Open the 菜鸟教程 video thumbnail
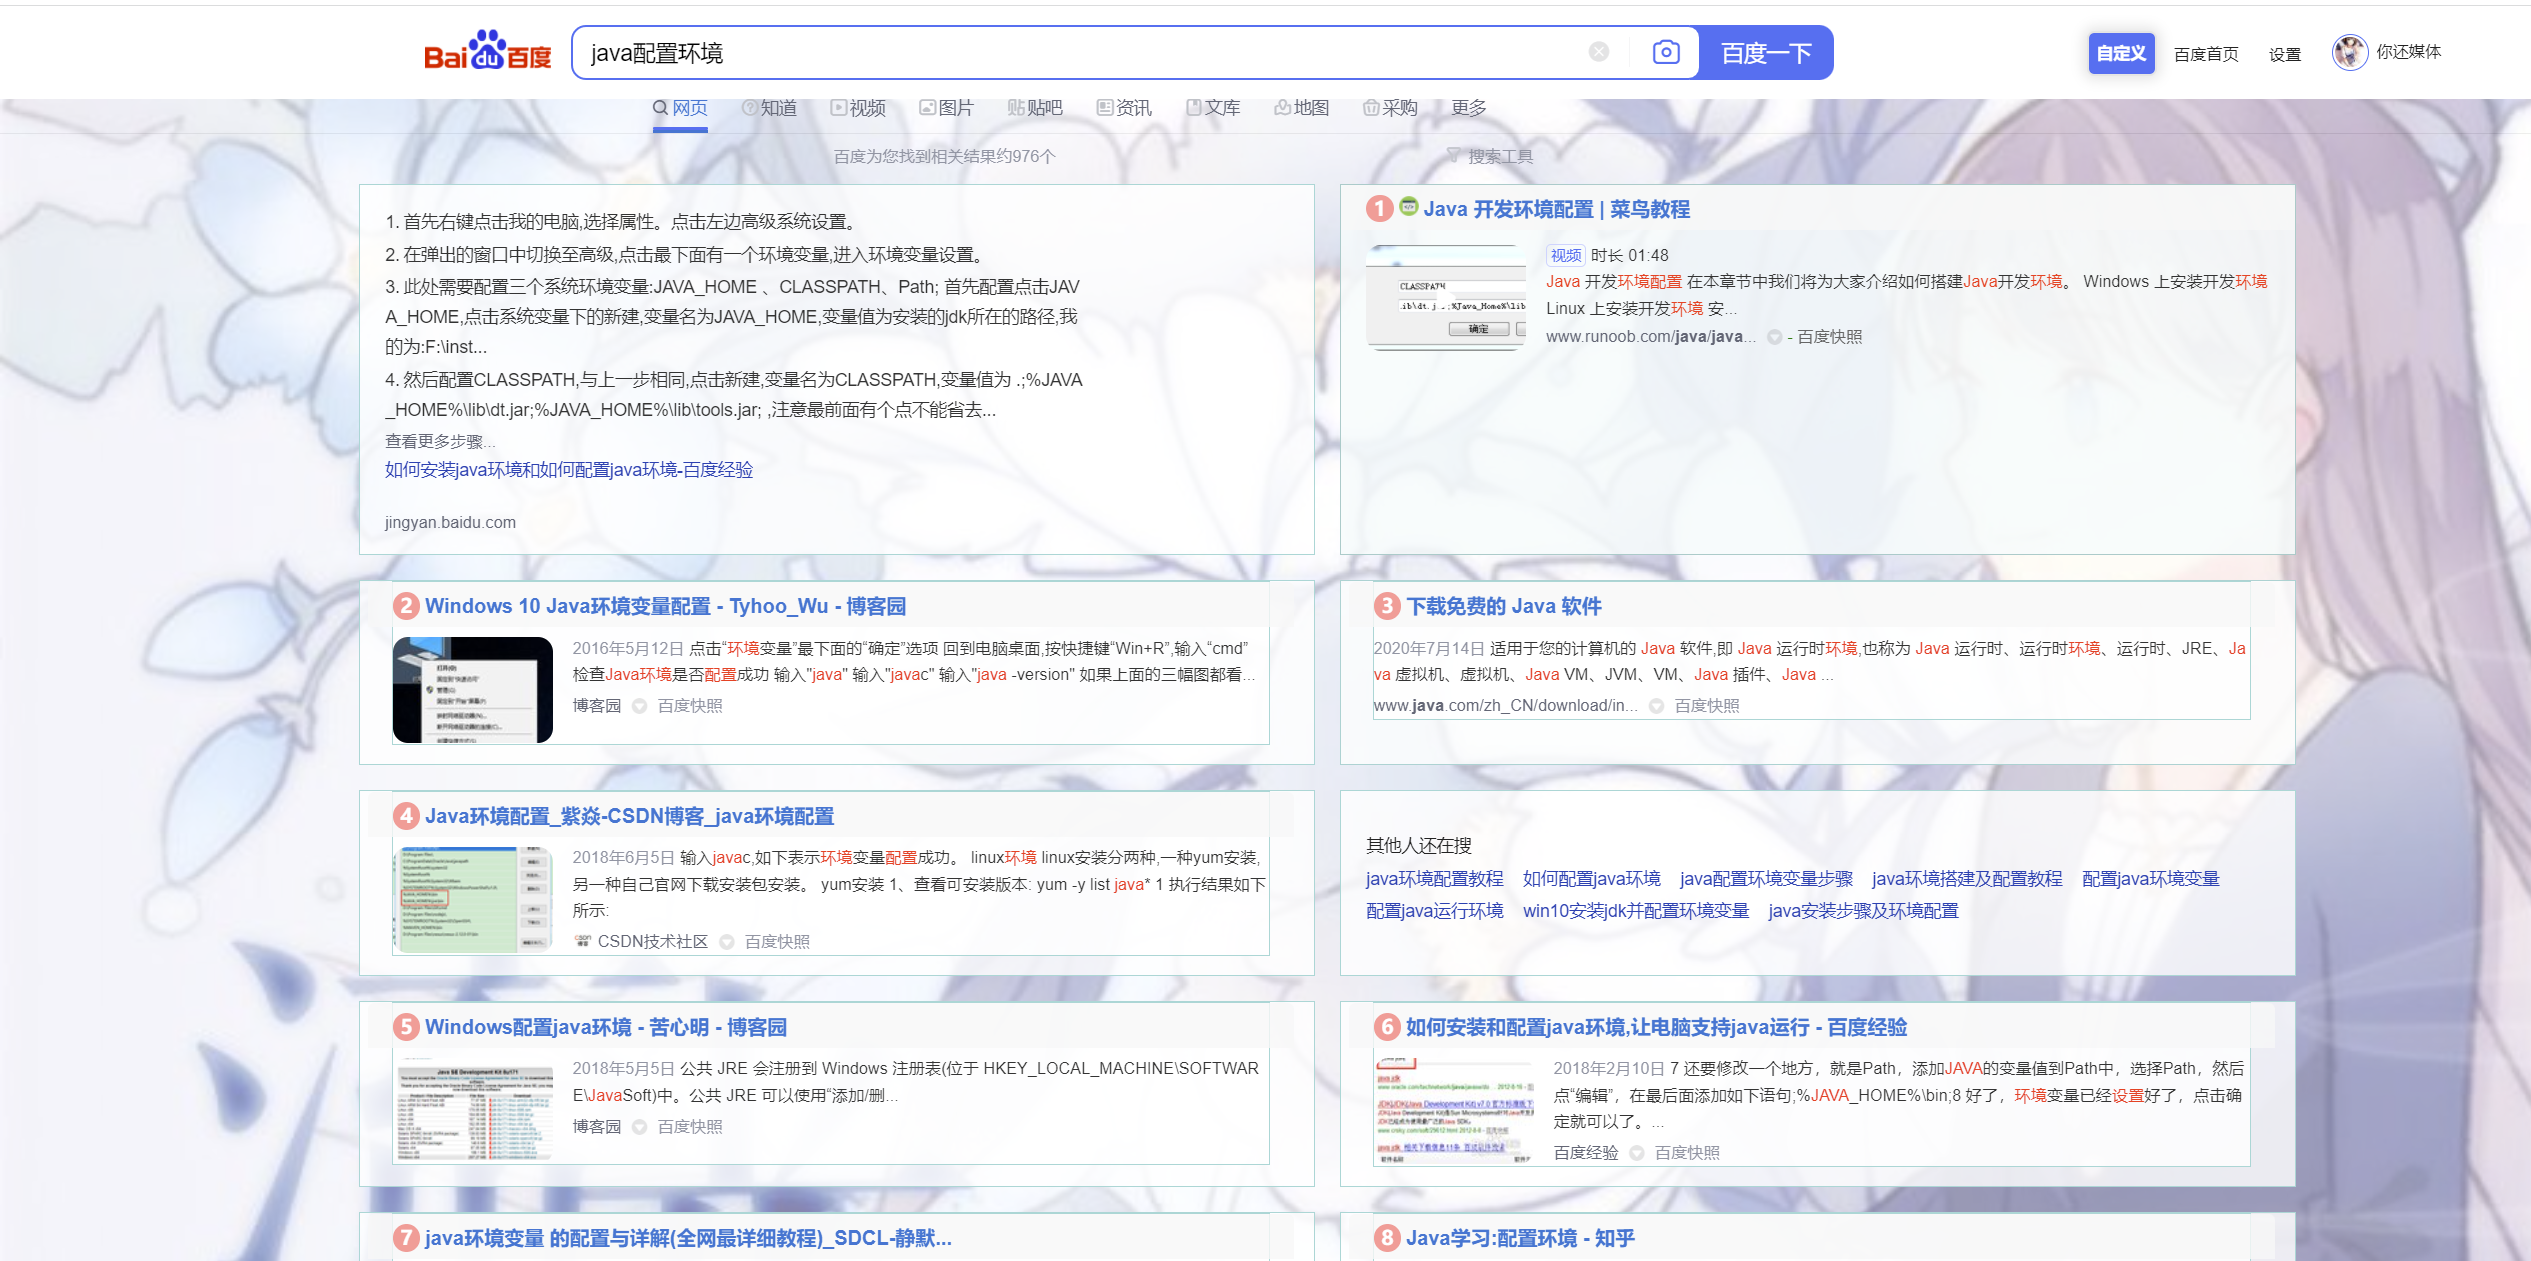The height and width of the screenshot is (1261, 2531). pyautogui.click(x=1446, y=298)
